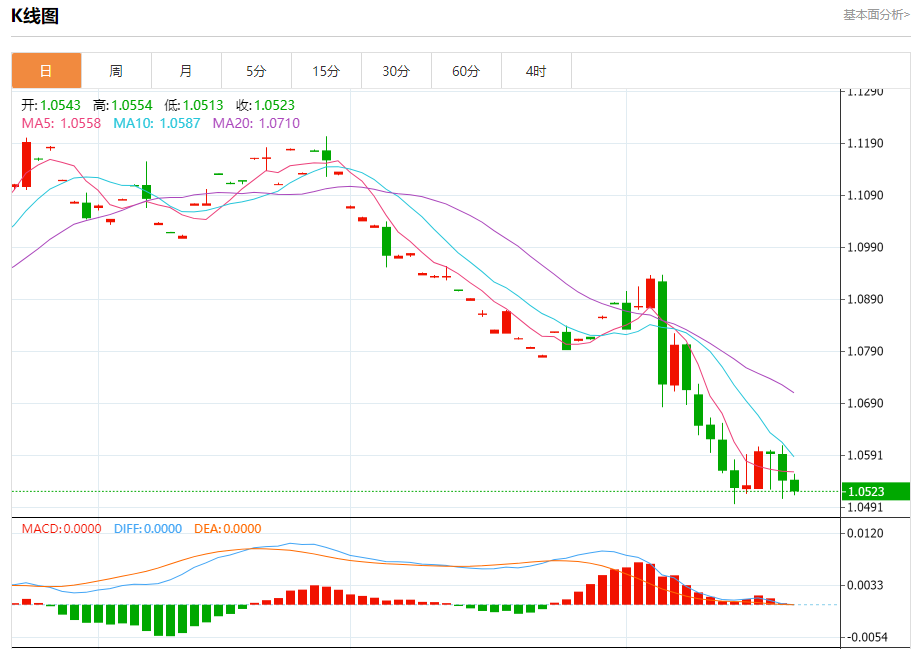Click the DIFF value label
Viewport: 919px width, 649px height.
[147, 529]
